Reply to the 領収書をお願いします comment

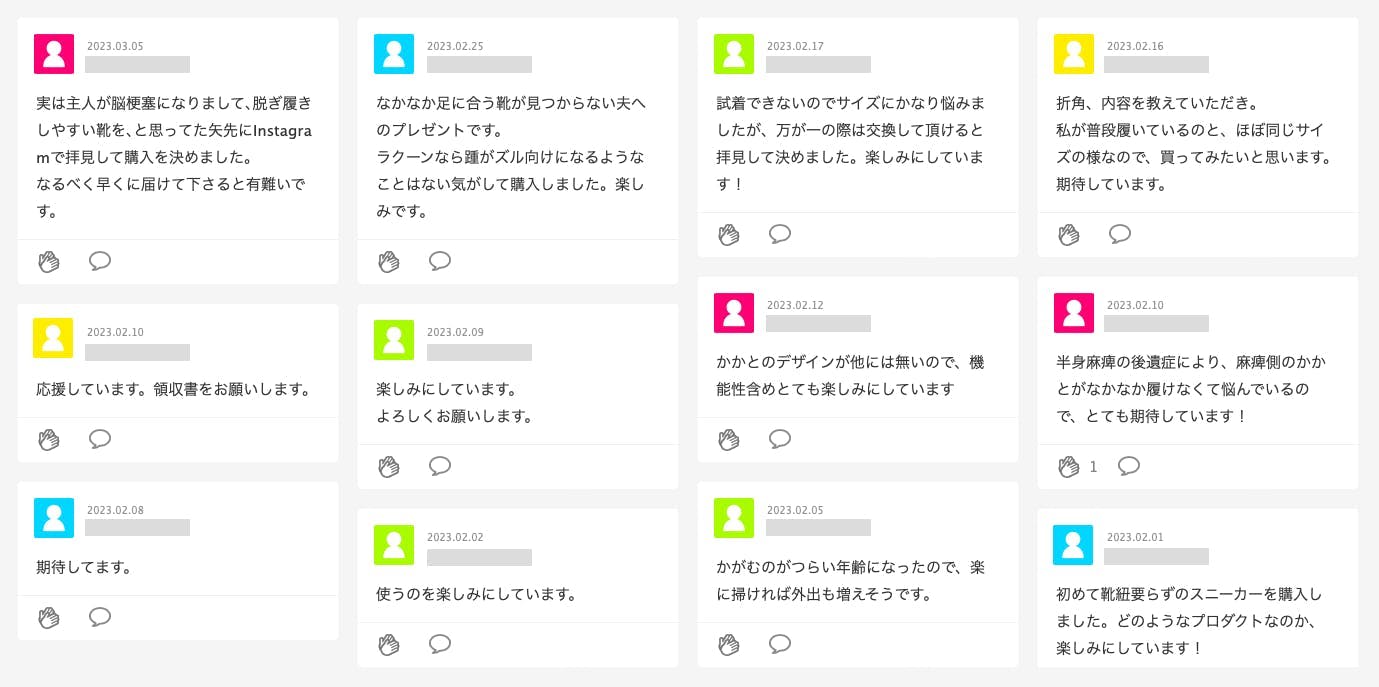pyautogui.click(x=100, y=439)
